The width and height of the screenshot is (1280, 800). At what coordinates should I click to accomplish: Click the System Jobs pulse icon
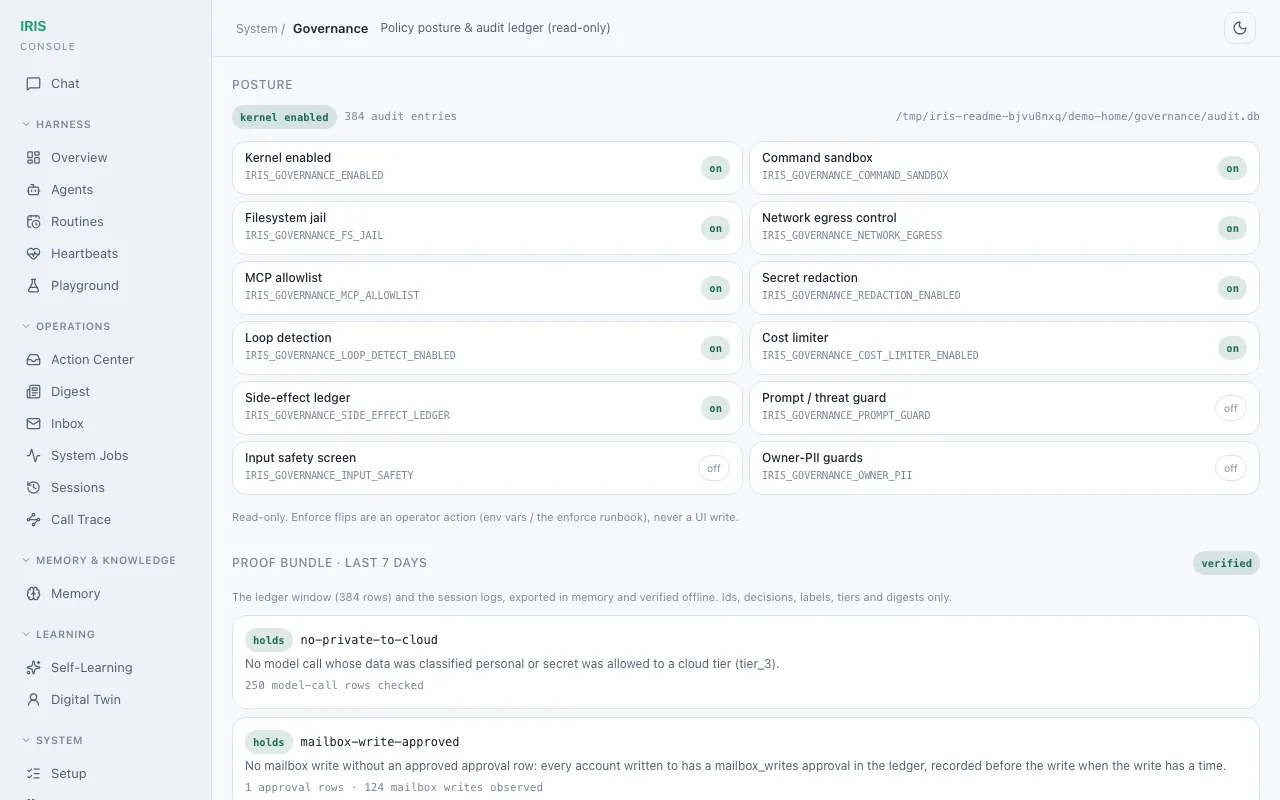33,456
